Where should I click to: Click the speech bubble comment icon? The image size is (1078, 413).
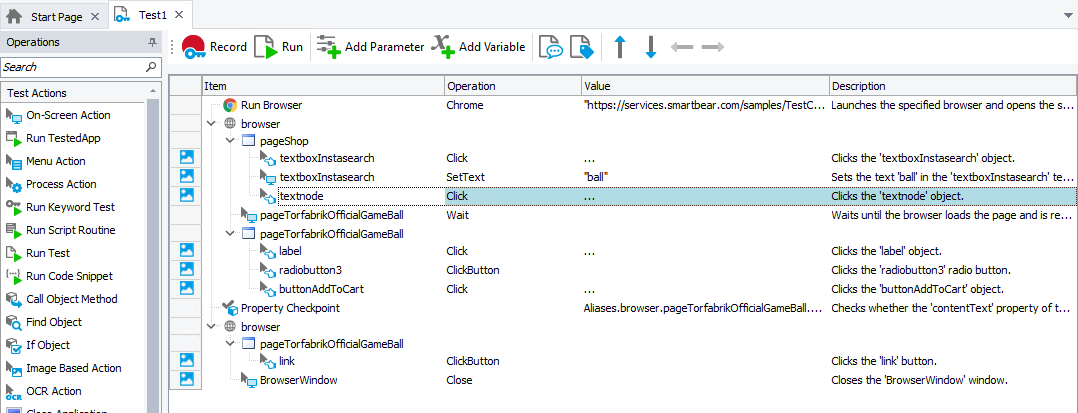click(550, 47)
